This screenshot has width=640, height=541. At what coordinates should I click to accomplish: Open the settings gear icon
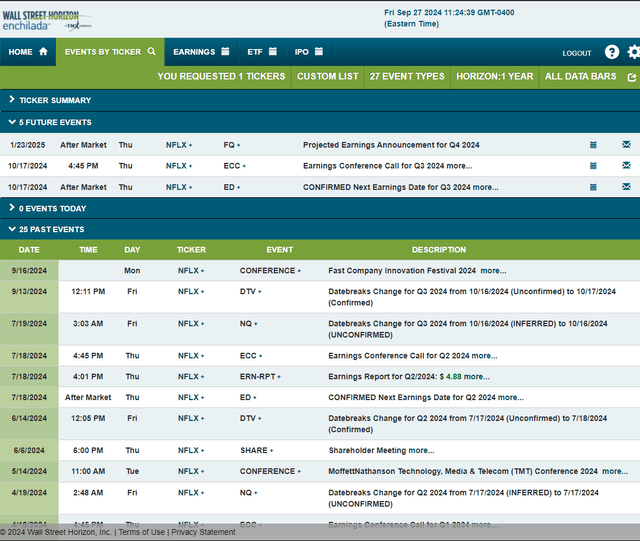click(634, 52)
